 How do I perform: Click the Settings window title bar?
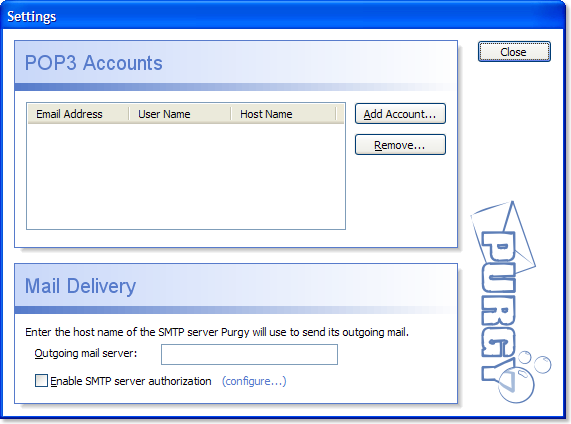pos(284,16)
